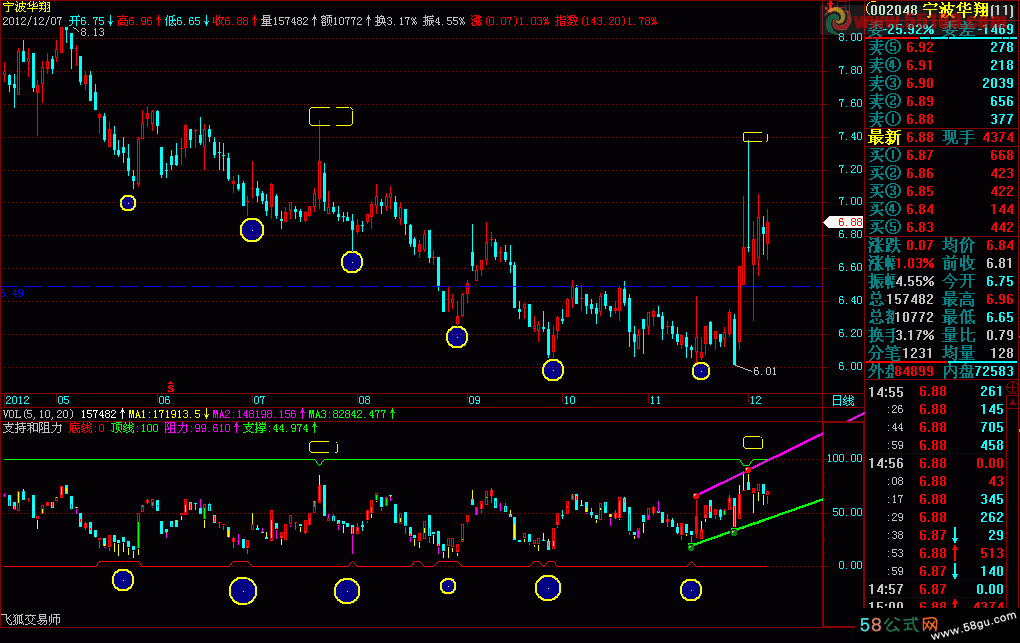Click the 5.49 dashed level line label

click(x=12, y=294)
